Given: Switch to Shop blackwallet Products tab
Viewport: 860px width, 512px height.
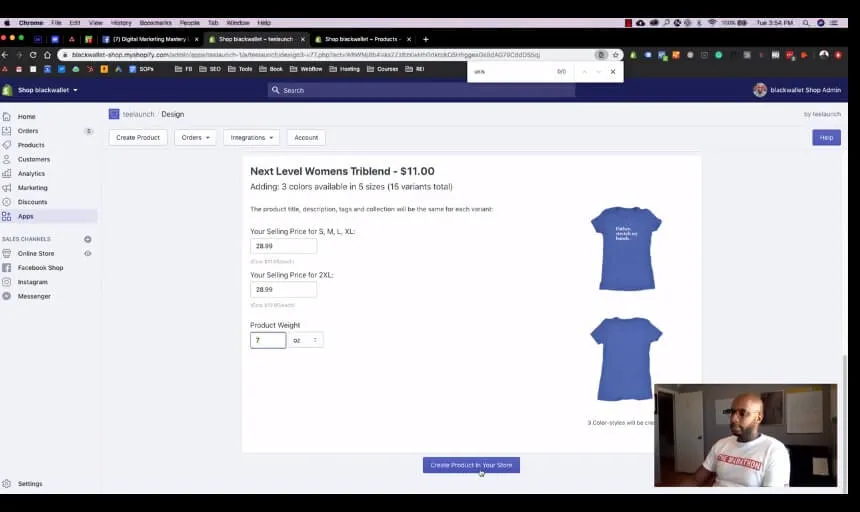Looking at the screenshot, I should (362, 39).
